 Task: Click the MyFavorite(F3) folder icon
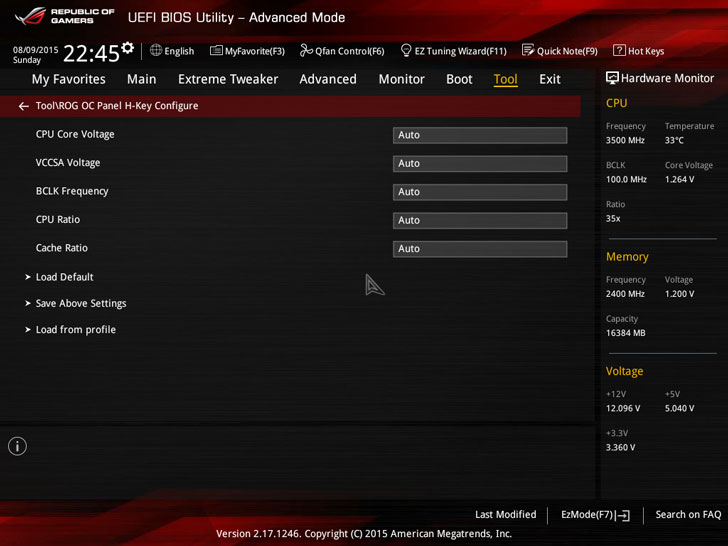point(216,50)
